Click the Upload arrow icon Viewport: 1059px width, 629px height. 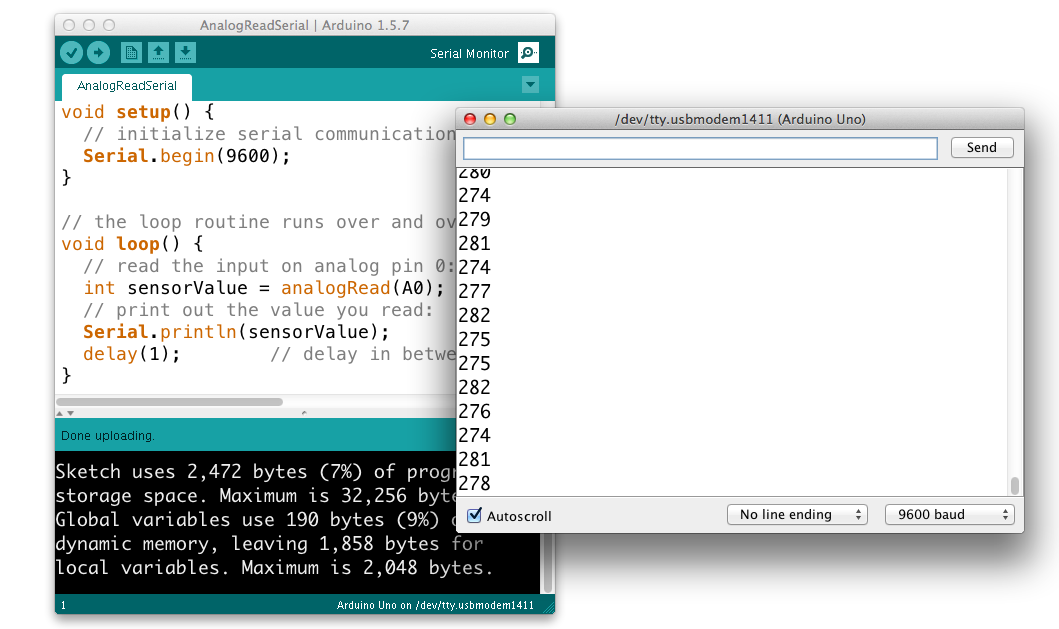click(98, 53)
